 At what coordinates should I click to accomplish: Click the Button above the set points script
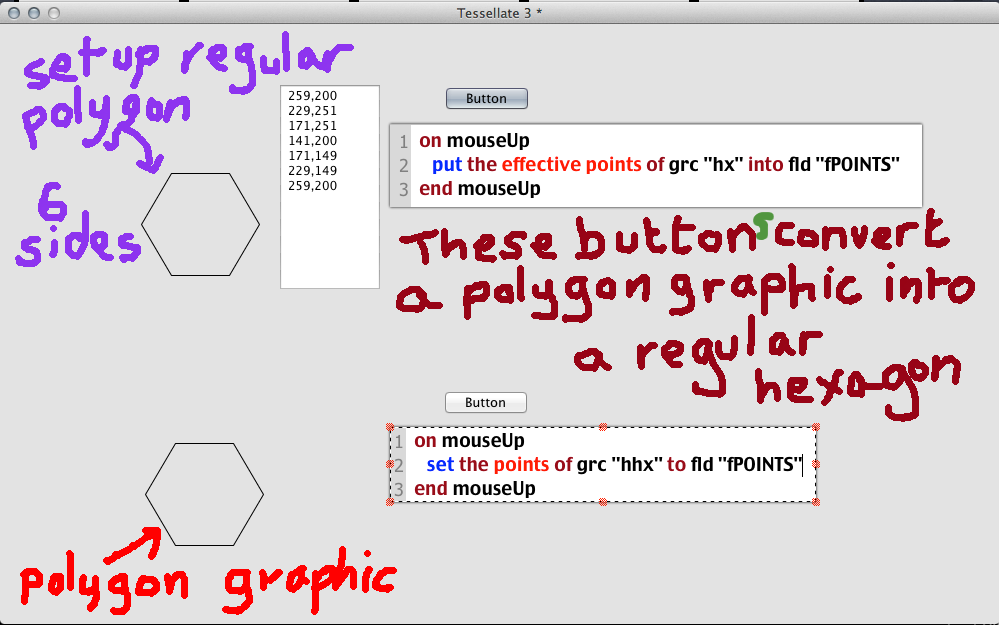(x=485, y=403)
